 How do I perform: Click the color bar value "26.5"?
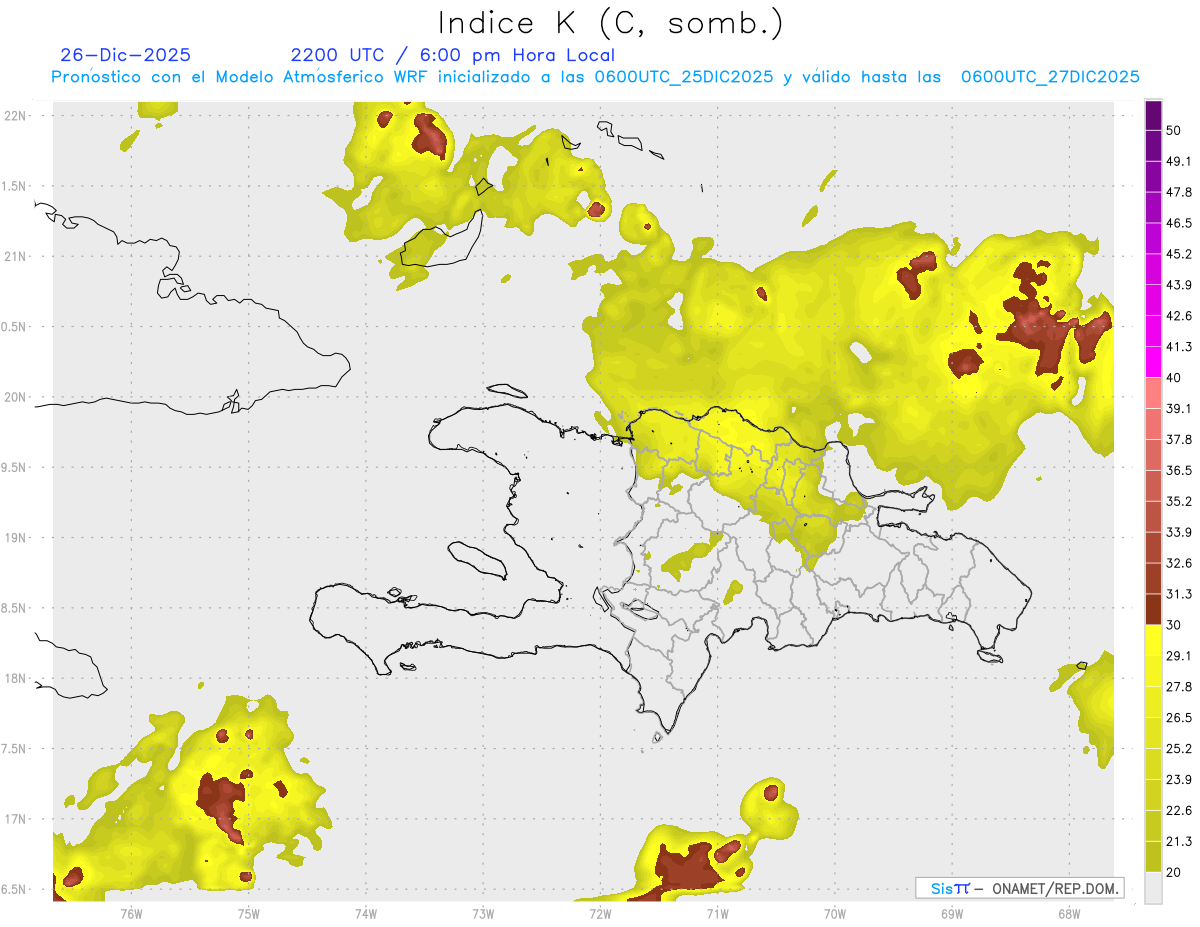(x=1178, y=718)
